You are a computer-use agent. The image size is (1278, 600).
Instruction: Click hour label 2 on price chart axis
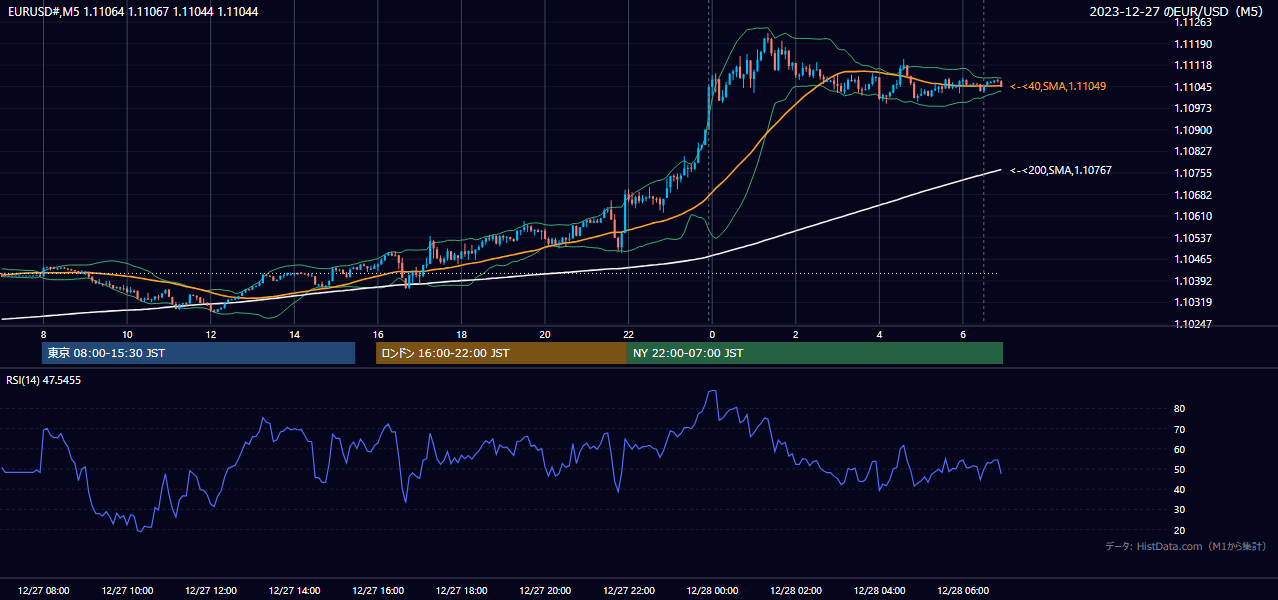796,334
